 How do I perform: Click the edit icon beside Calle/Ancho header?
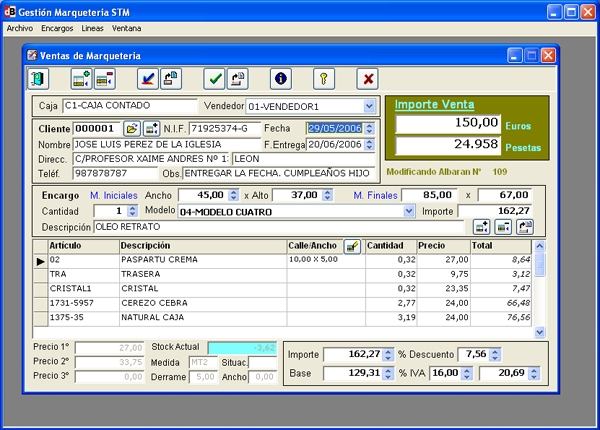351,246
